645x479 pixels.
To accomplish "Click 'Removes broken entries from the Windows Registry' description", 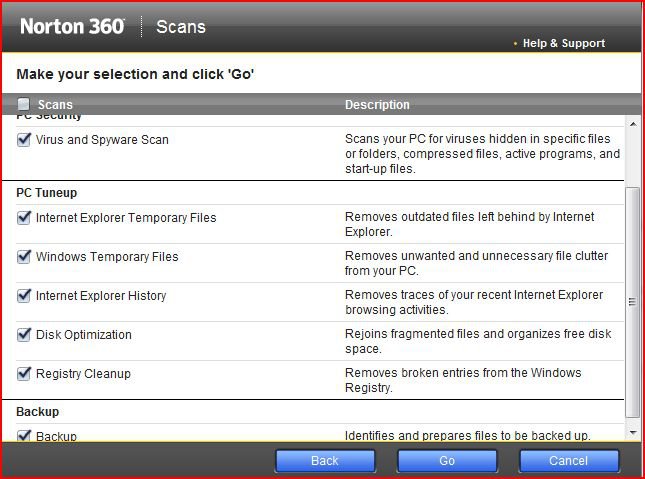I will (463, 380).
